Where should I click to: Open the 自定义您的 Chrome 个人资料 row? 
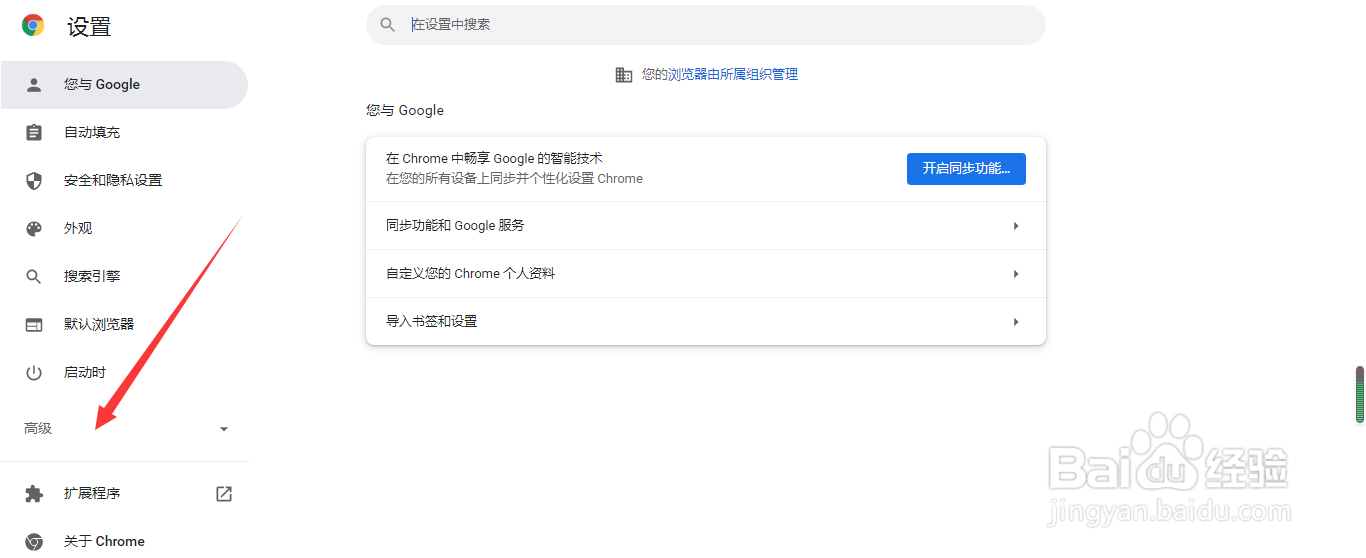706,274
